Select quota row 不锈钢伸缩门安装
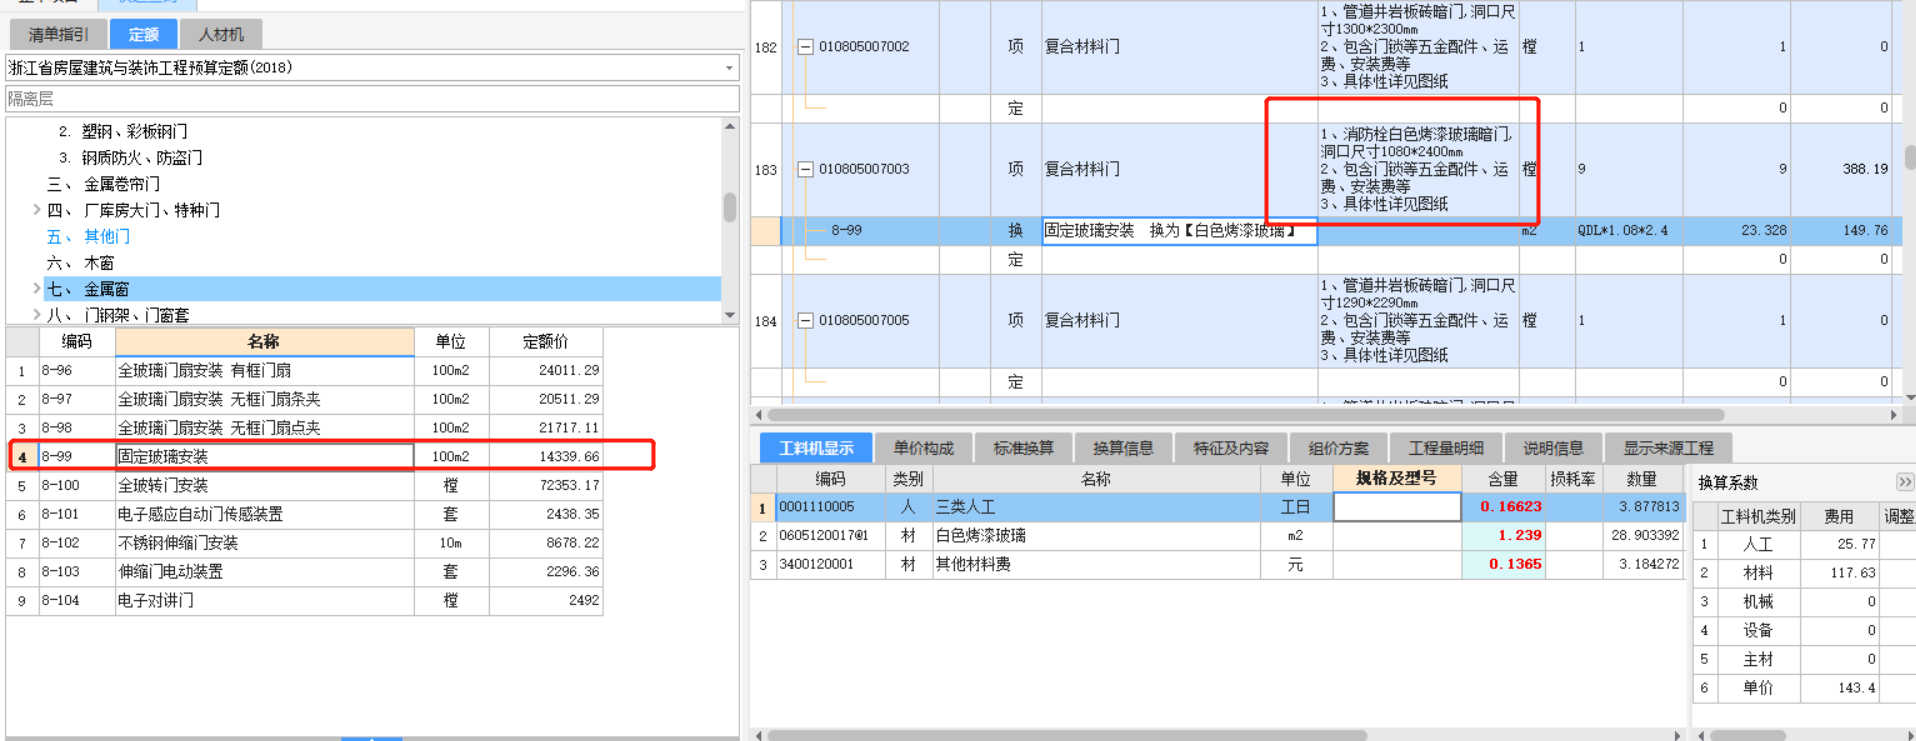Viewport: 1916px width, 741px height. (x=304, y=543)
